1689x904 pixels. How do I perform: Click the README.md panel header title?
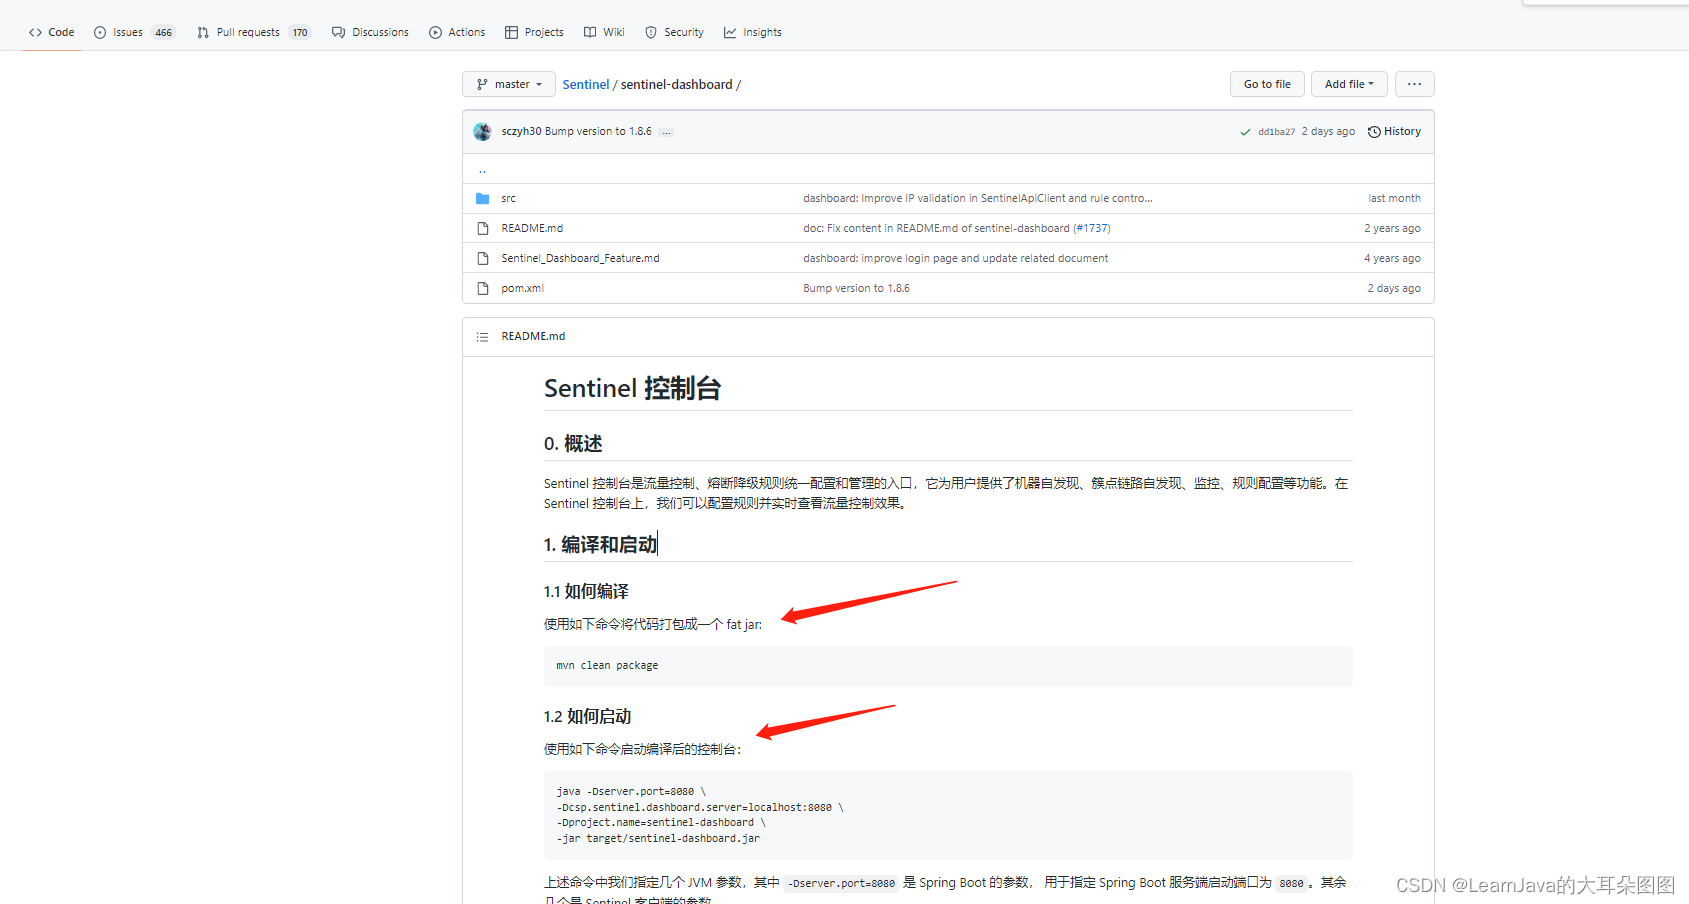533,336
